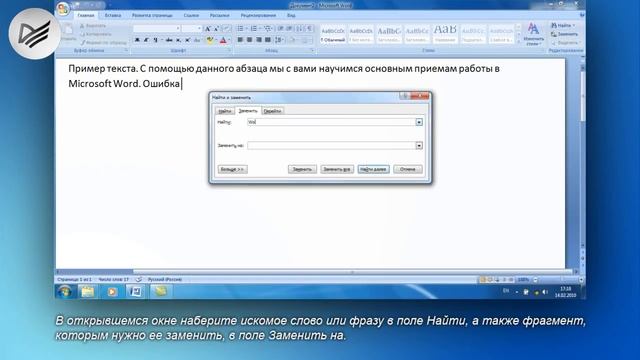Viewport: 640px width, 360px height.
Task: Expand the styles gallery
Action: 518,41
